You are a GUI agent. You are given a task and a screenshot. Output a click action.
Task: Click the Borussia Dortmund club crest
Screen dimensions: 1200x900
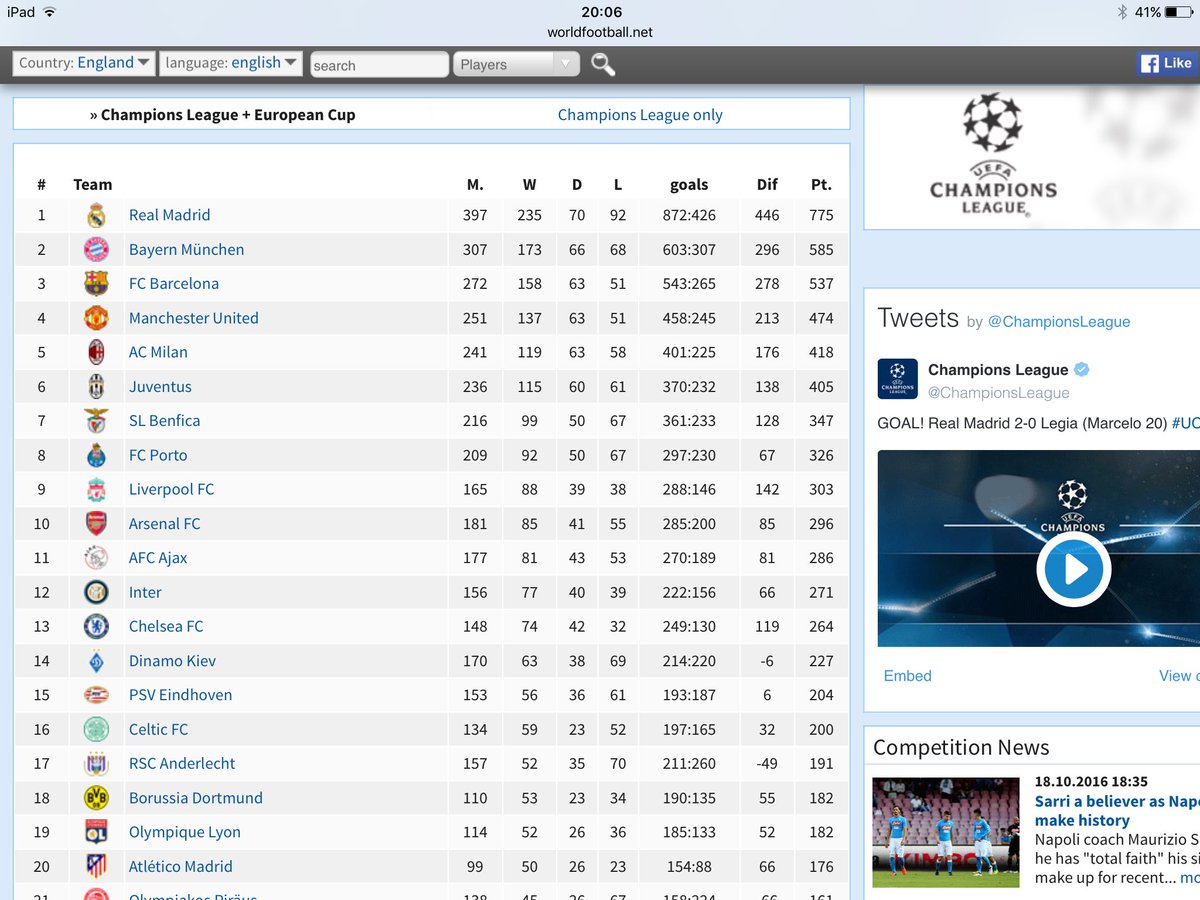point(96,798)
